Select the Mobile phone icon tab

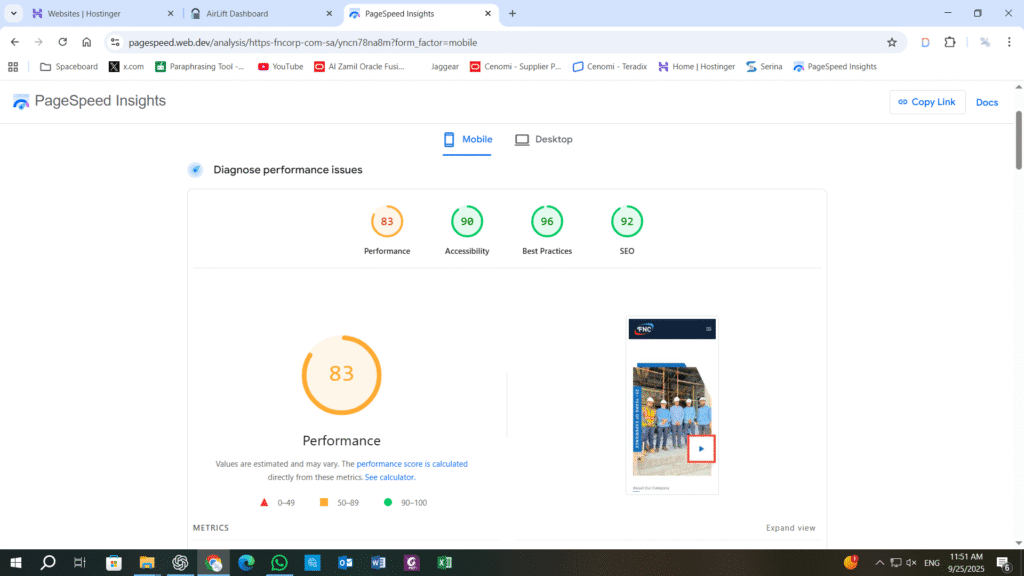point(449,139)
